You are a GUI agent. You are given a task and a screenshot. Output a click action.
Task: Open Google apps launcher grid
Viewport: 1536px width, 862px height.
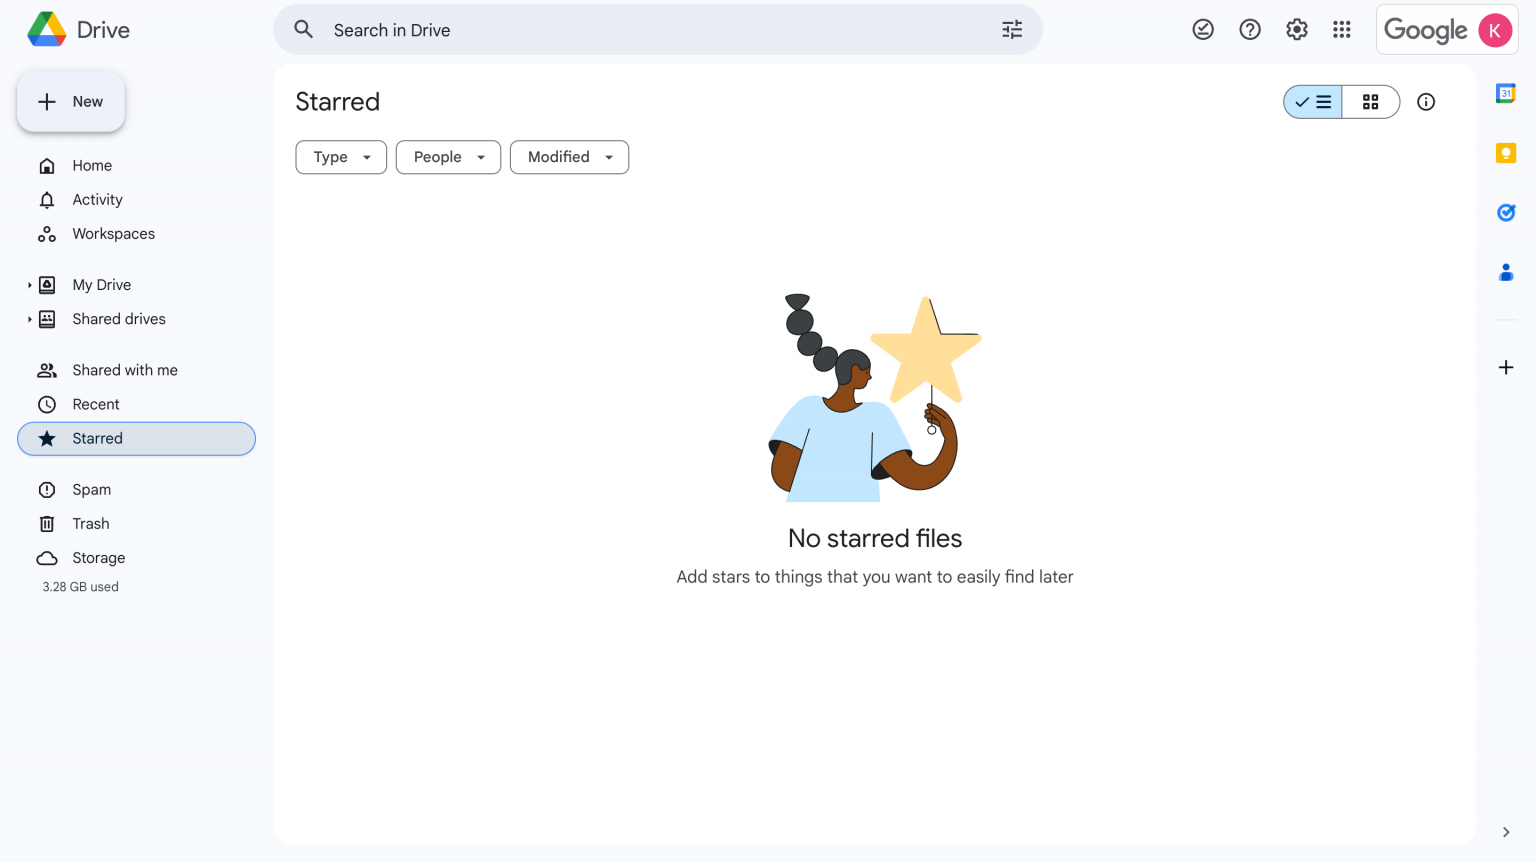click(x=1342, y=29)
